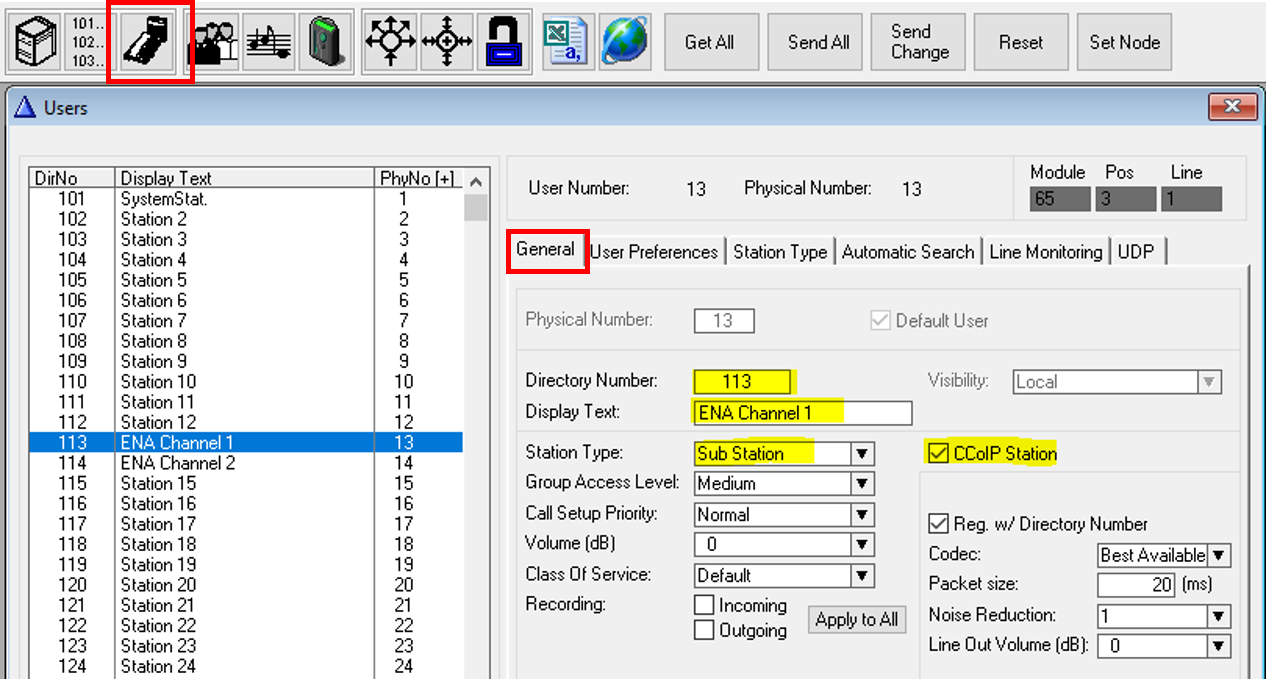Screen dimensions: 1266x679
Task: Switch to the User Preferences tab
Action: click(654, 252)
